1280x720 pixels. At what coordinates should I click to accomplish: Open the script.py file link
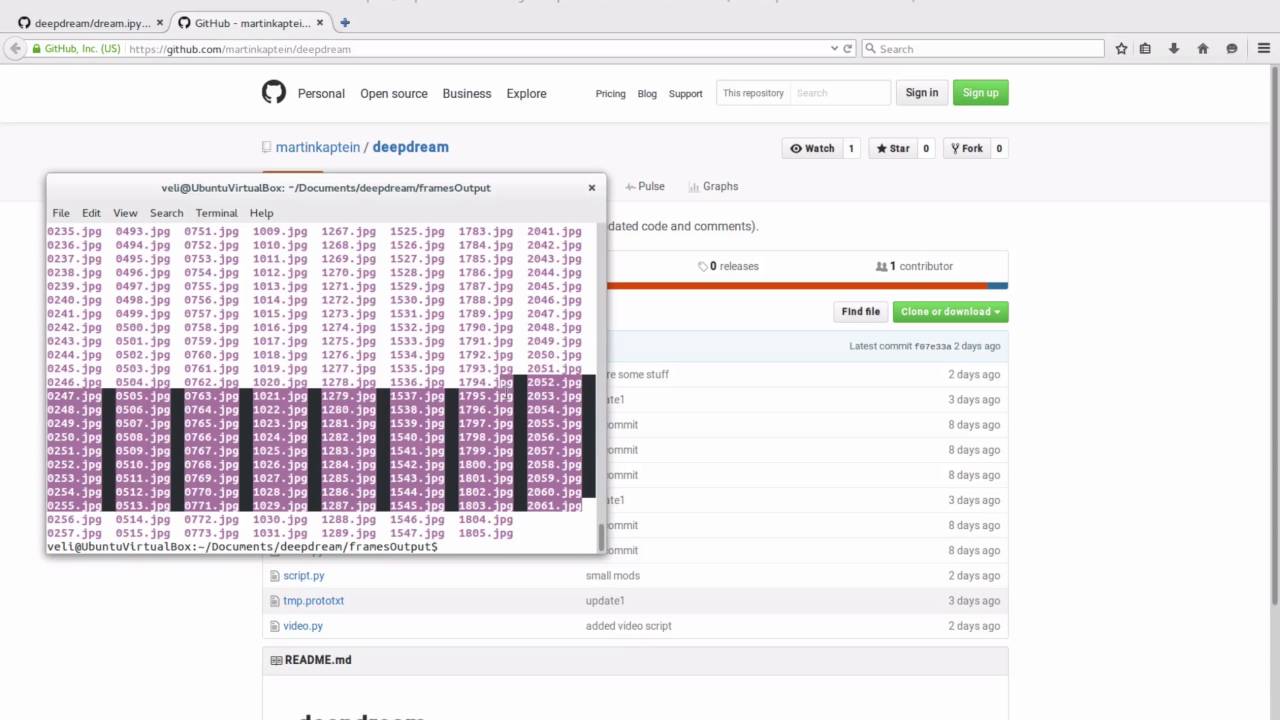click(x=304, y=575)
